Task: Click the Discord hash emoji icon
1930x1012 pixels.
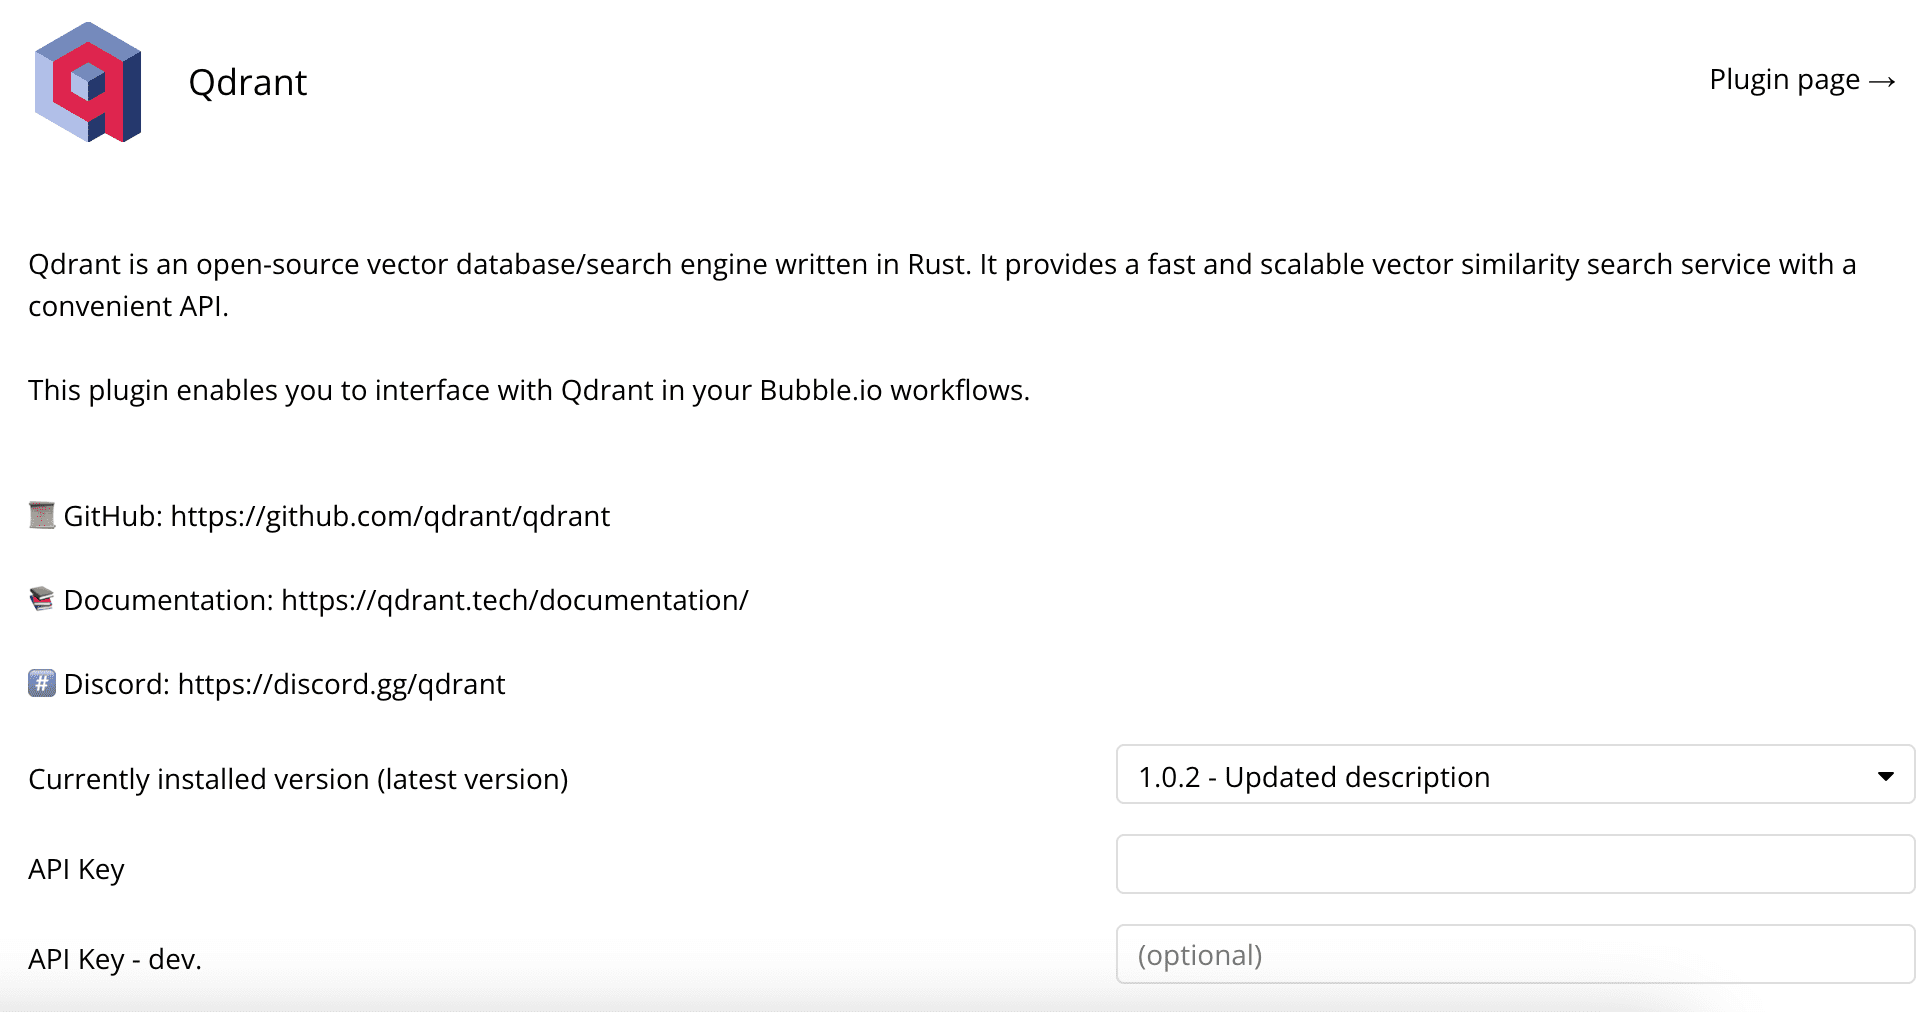Action: [x=42, y=683]
